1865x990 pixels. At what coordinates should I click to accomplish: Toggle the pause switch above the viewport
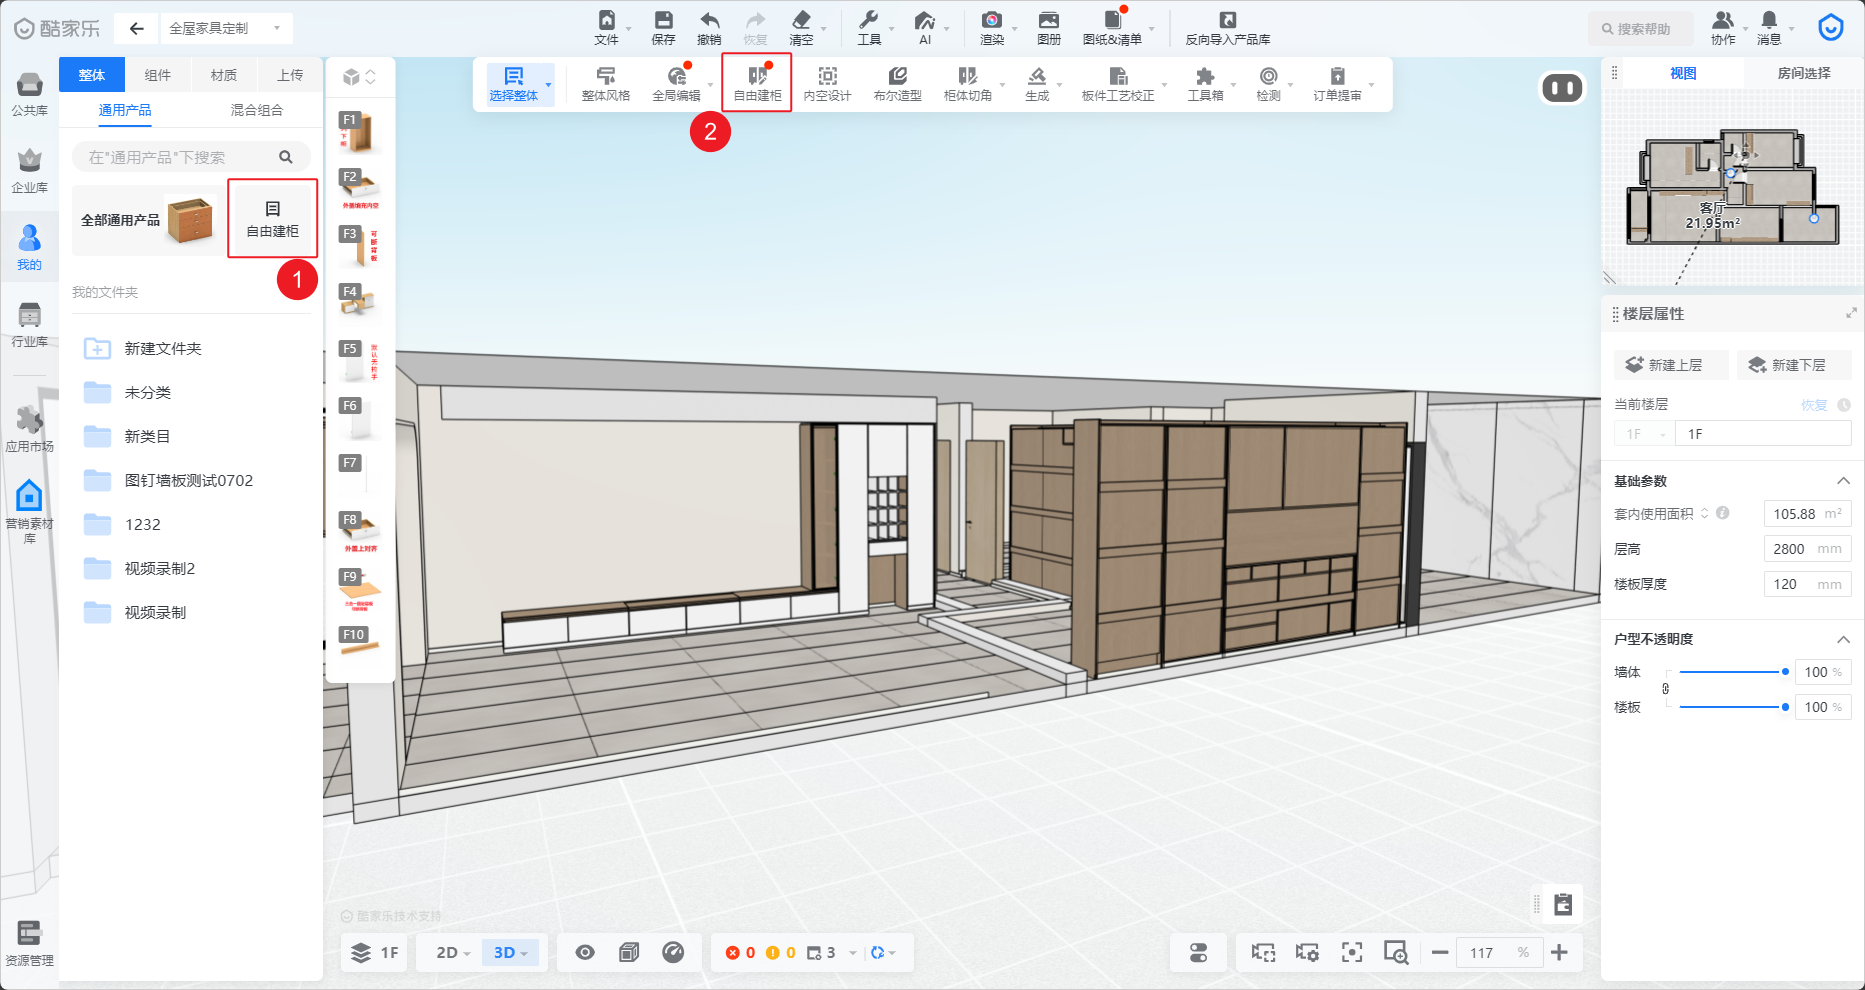[x=1561, y=89]
